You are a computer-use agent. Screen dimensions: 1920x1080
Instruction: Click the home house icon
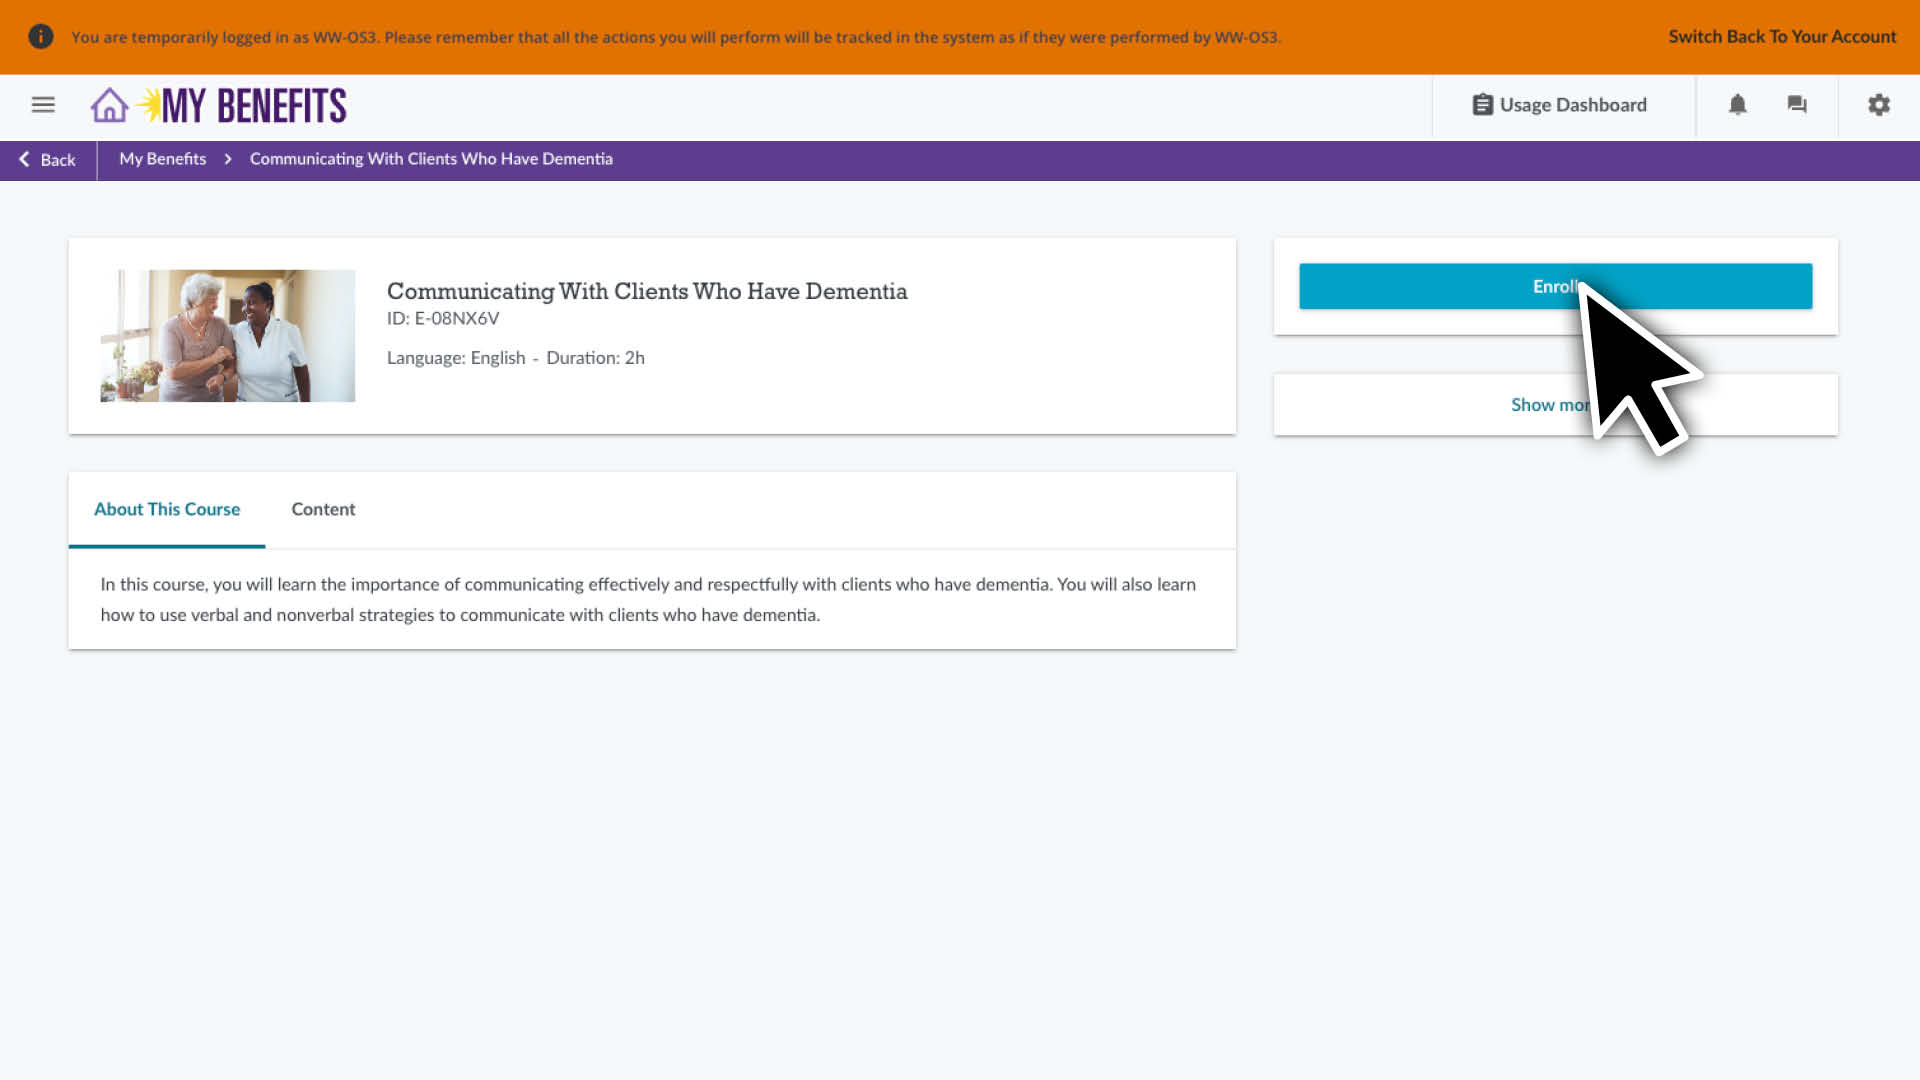click(109, 105)
